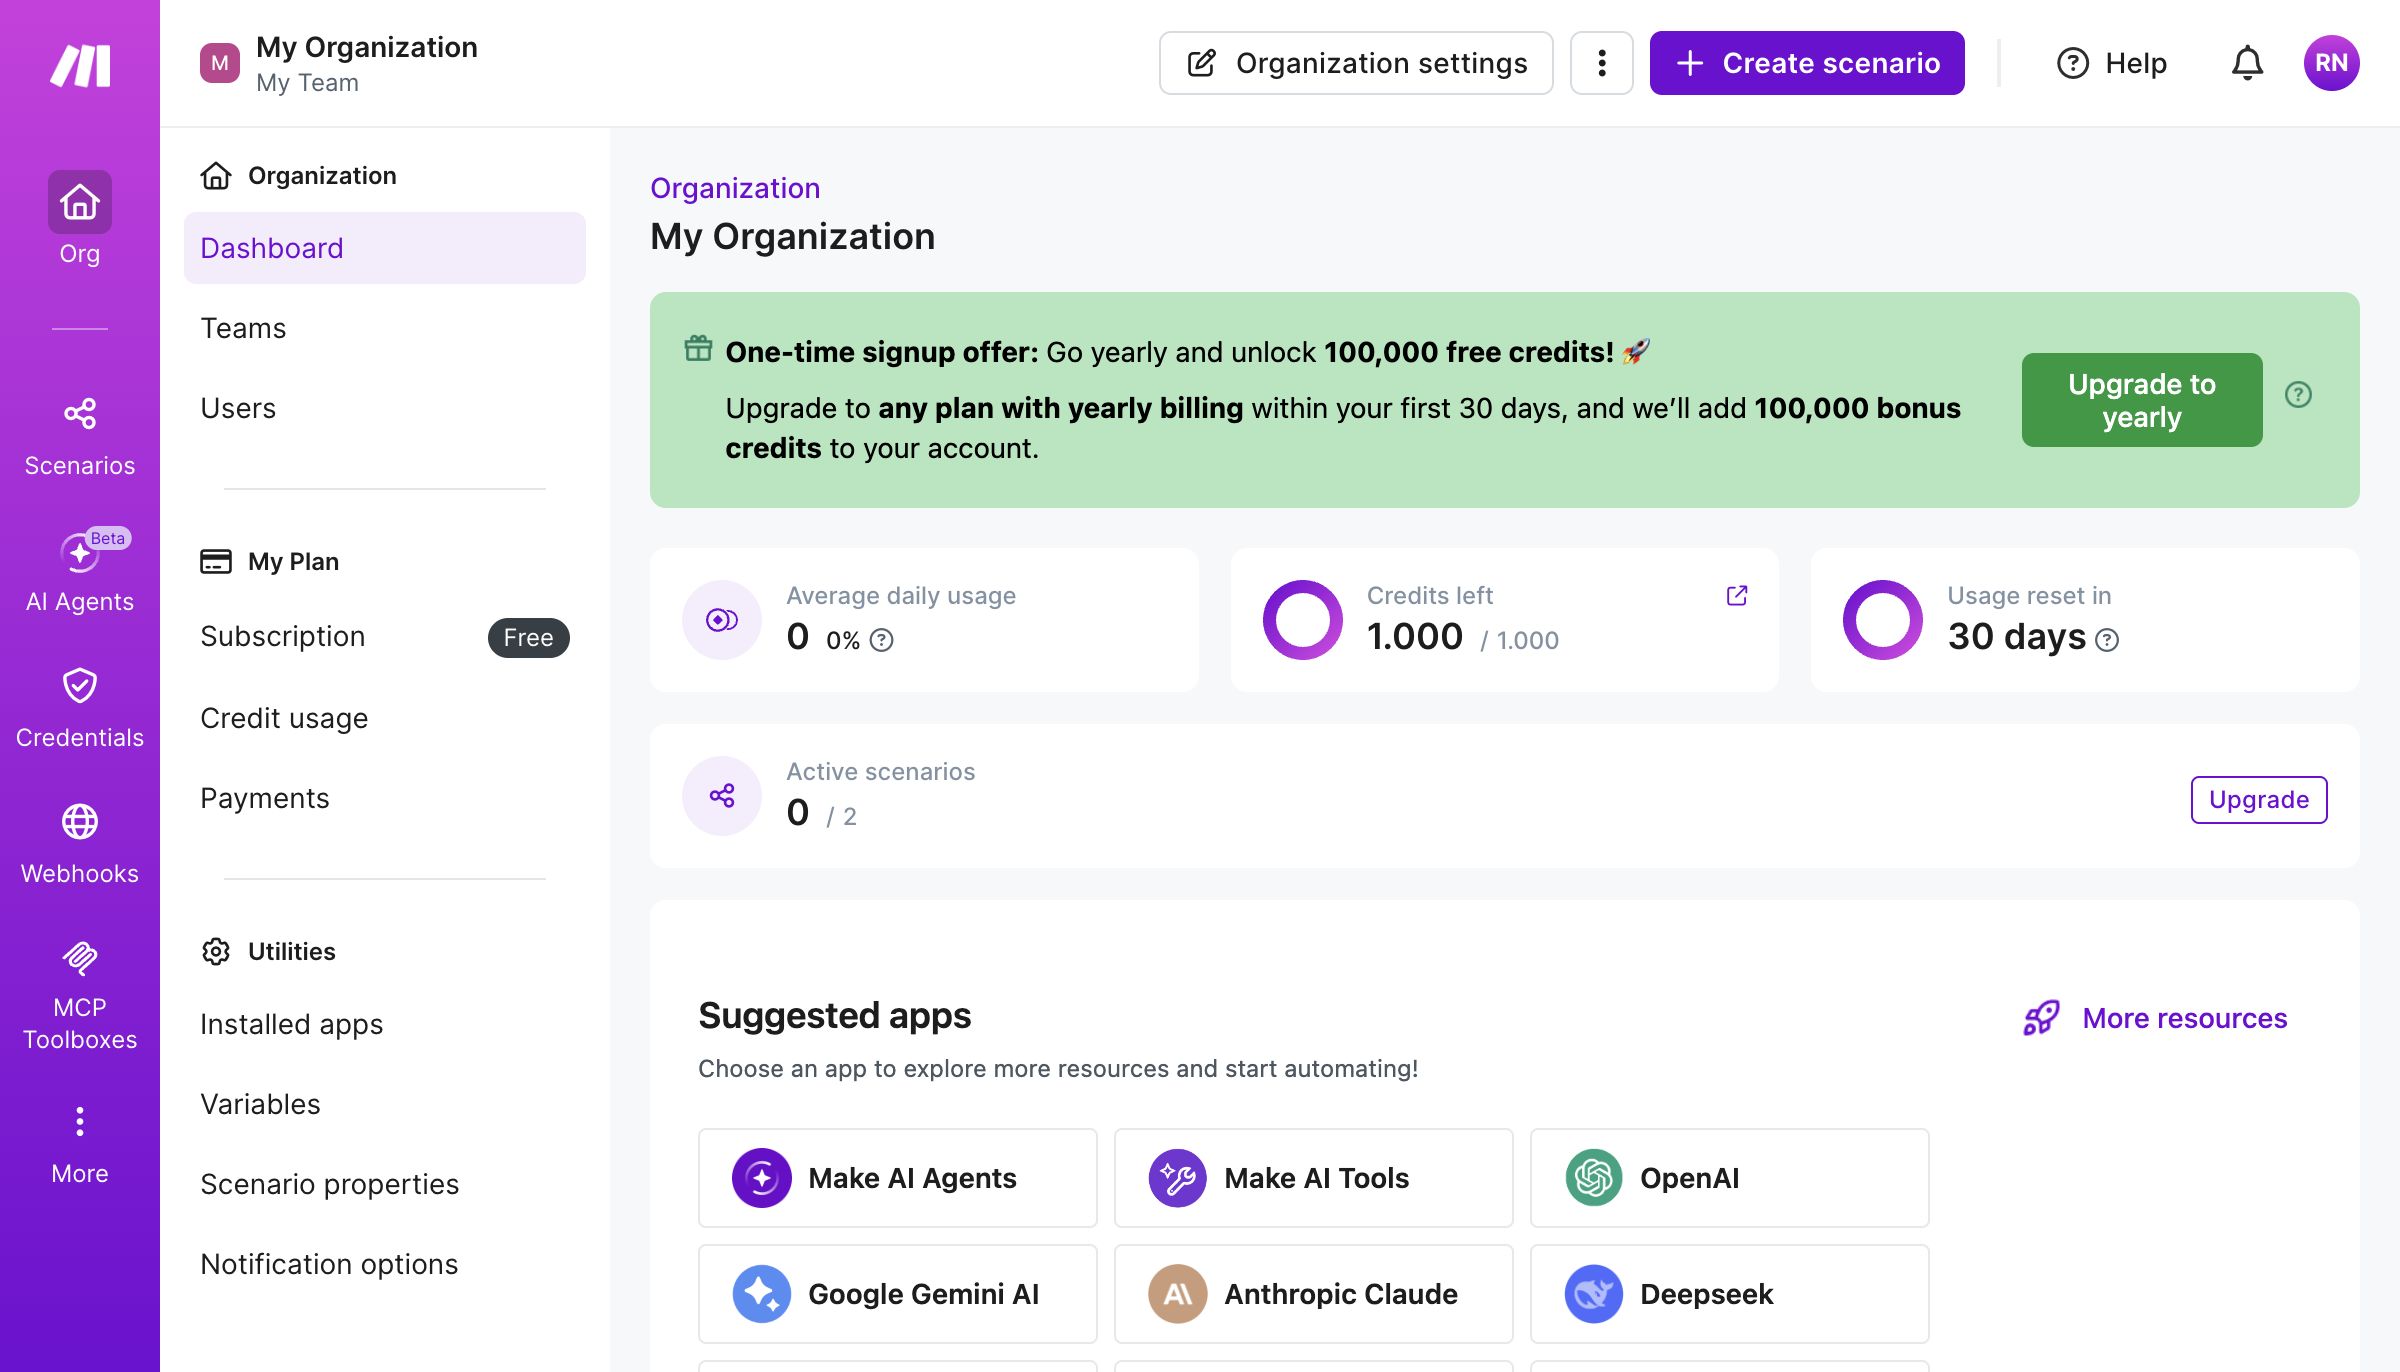Open the notifications bell
The height and width of the screenshot is (1372, 2400).
(x=2247, y=63)
